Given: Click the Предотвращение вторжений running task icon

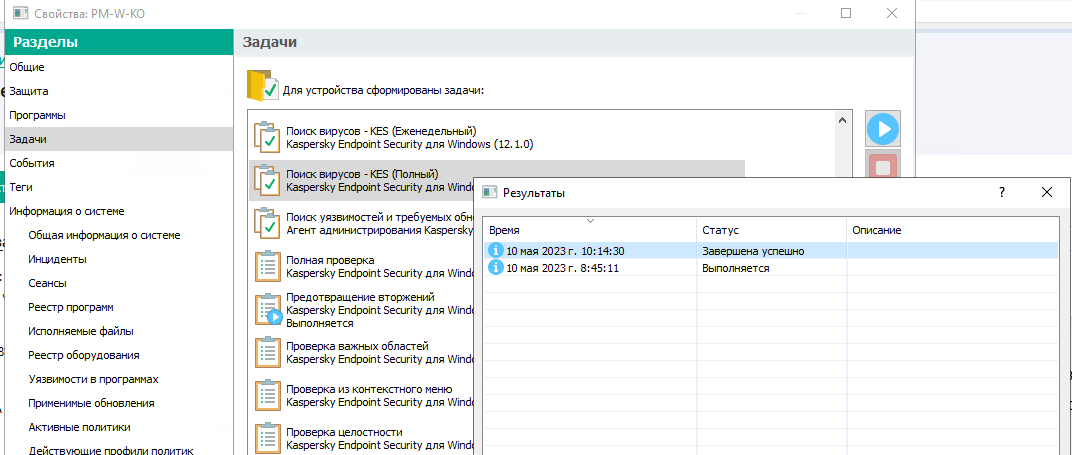Looking at the screenshot, I should pyautogui.click(x=266, y=310).
